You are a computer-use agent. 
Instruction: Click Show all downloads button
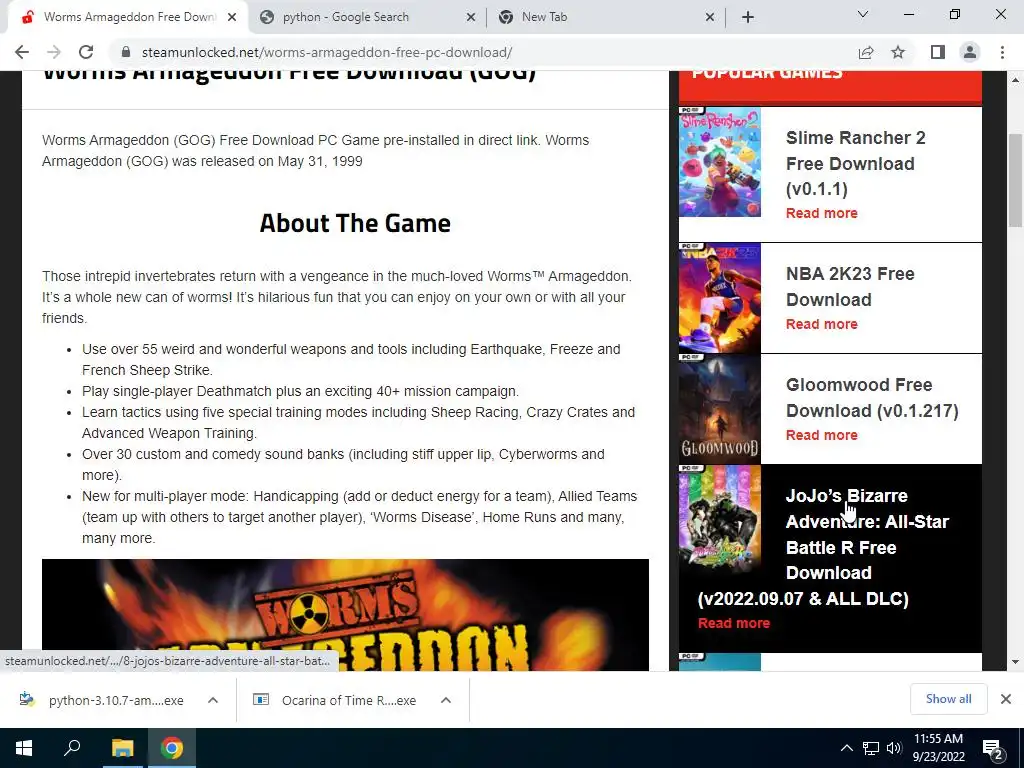point(948,699)
